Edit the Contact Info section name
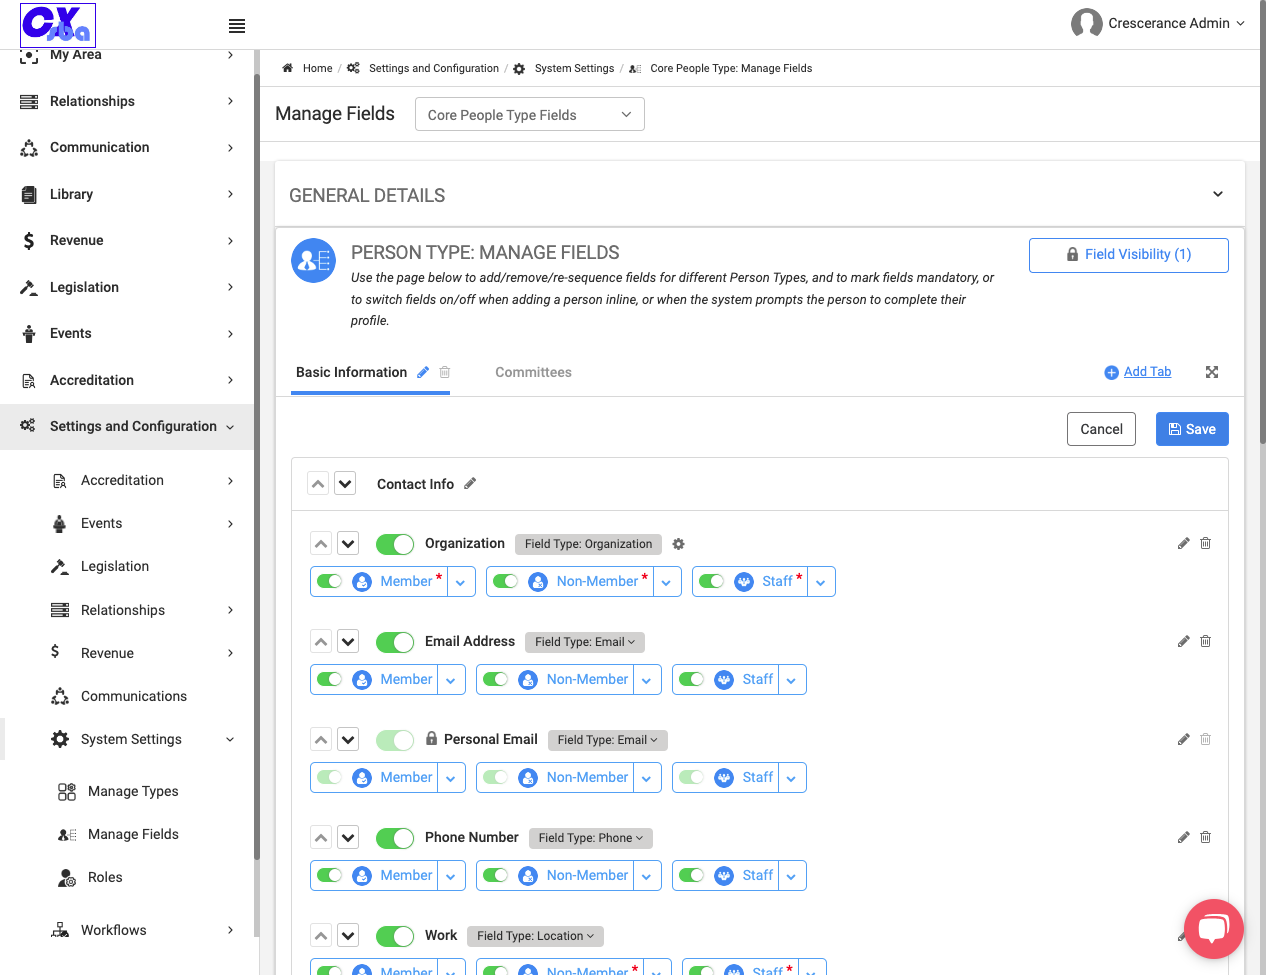 (x=470, y=484)
